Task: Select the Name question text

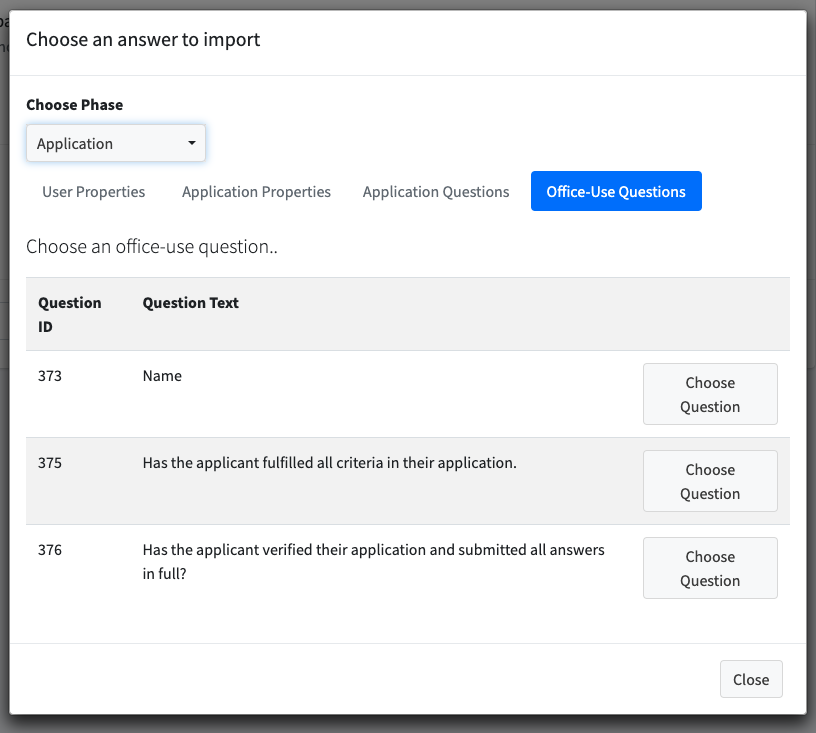Action: (162, 376)
